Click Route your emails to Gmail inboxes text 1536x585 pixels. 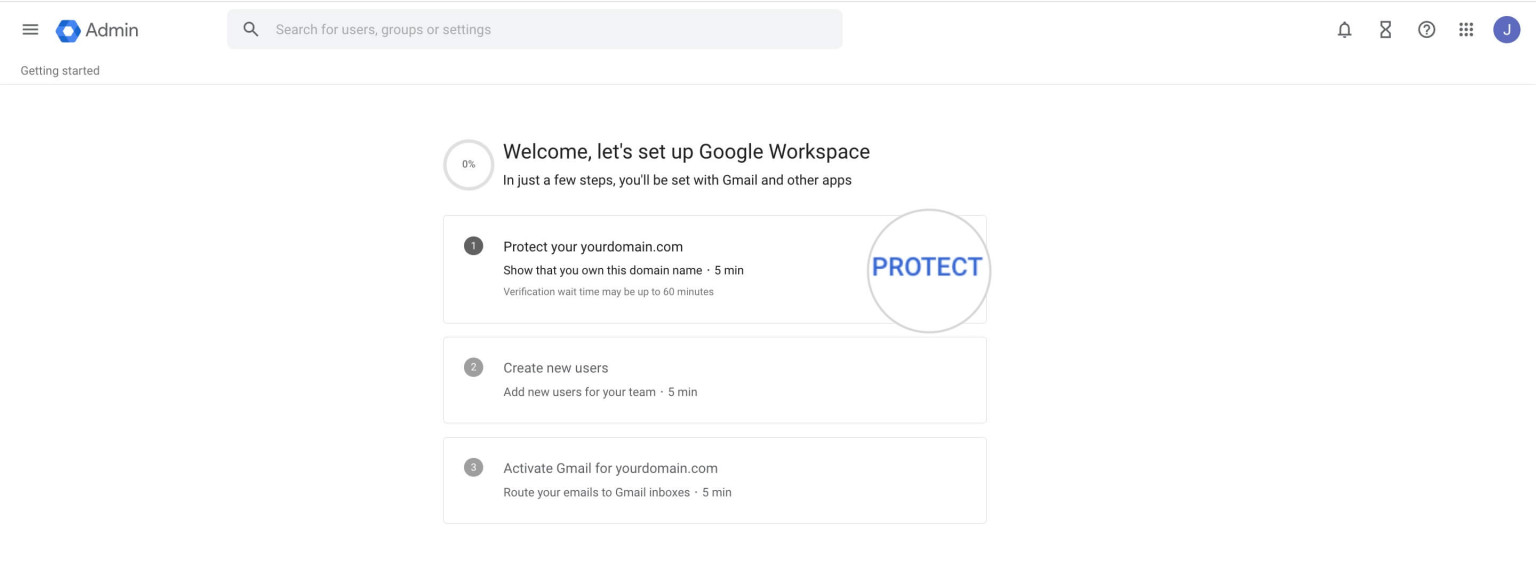[x=597, y=492]
